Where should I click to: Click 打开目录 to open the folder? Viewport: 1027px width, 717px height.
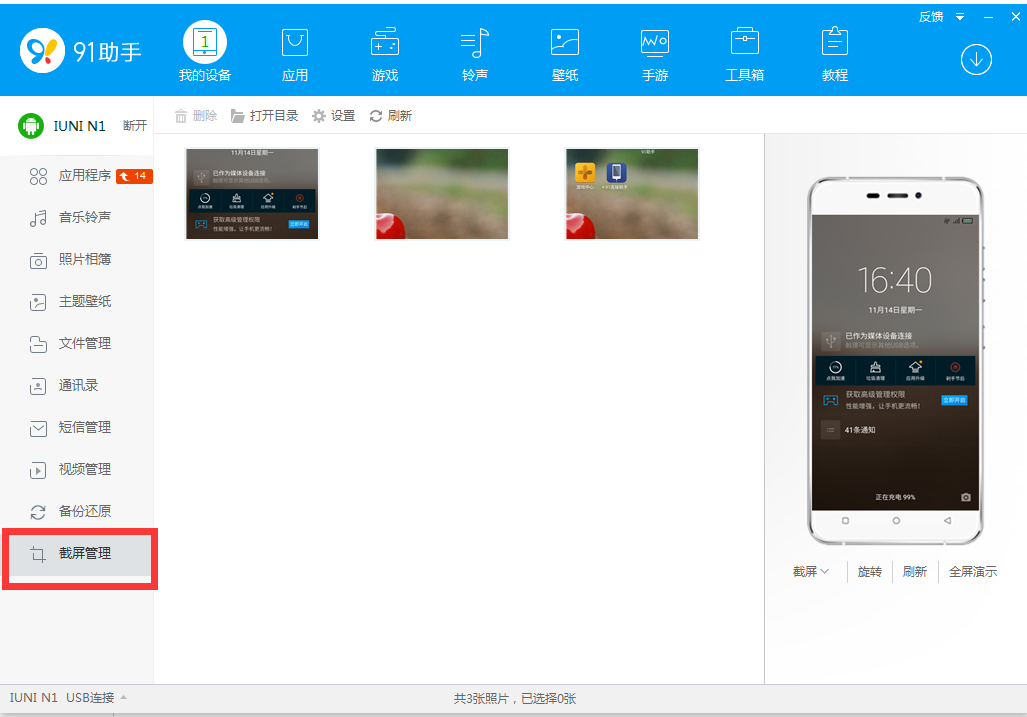click(x=264, y=116)
